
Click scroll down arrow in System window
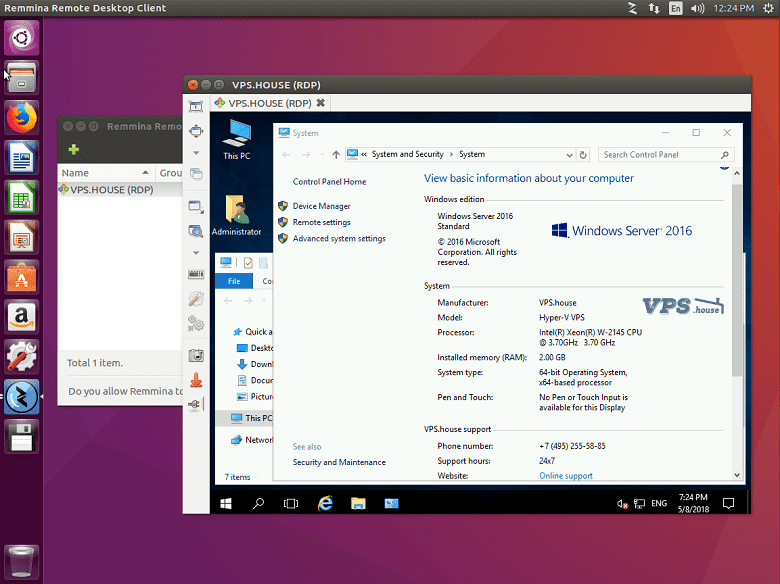click(x=737, y=475)
